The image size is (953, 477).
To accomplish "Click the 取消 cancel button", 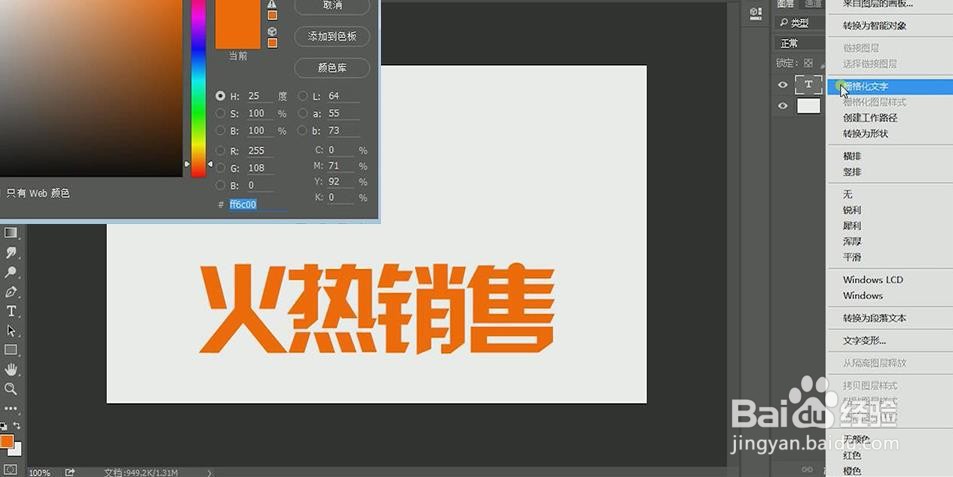I will tap(332, 5).
